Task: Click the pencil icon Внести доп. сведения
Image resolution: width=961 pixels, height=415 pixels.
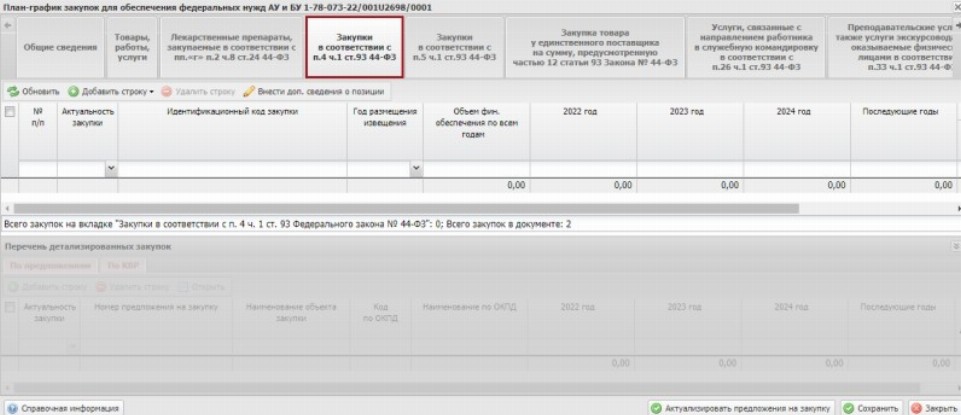Action: click(249, 91)
